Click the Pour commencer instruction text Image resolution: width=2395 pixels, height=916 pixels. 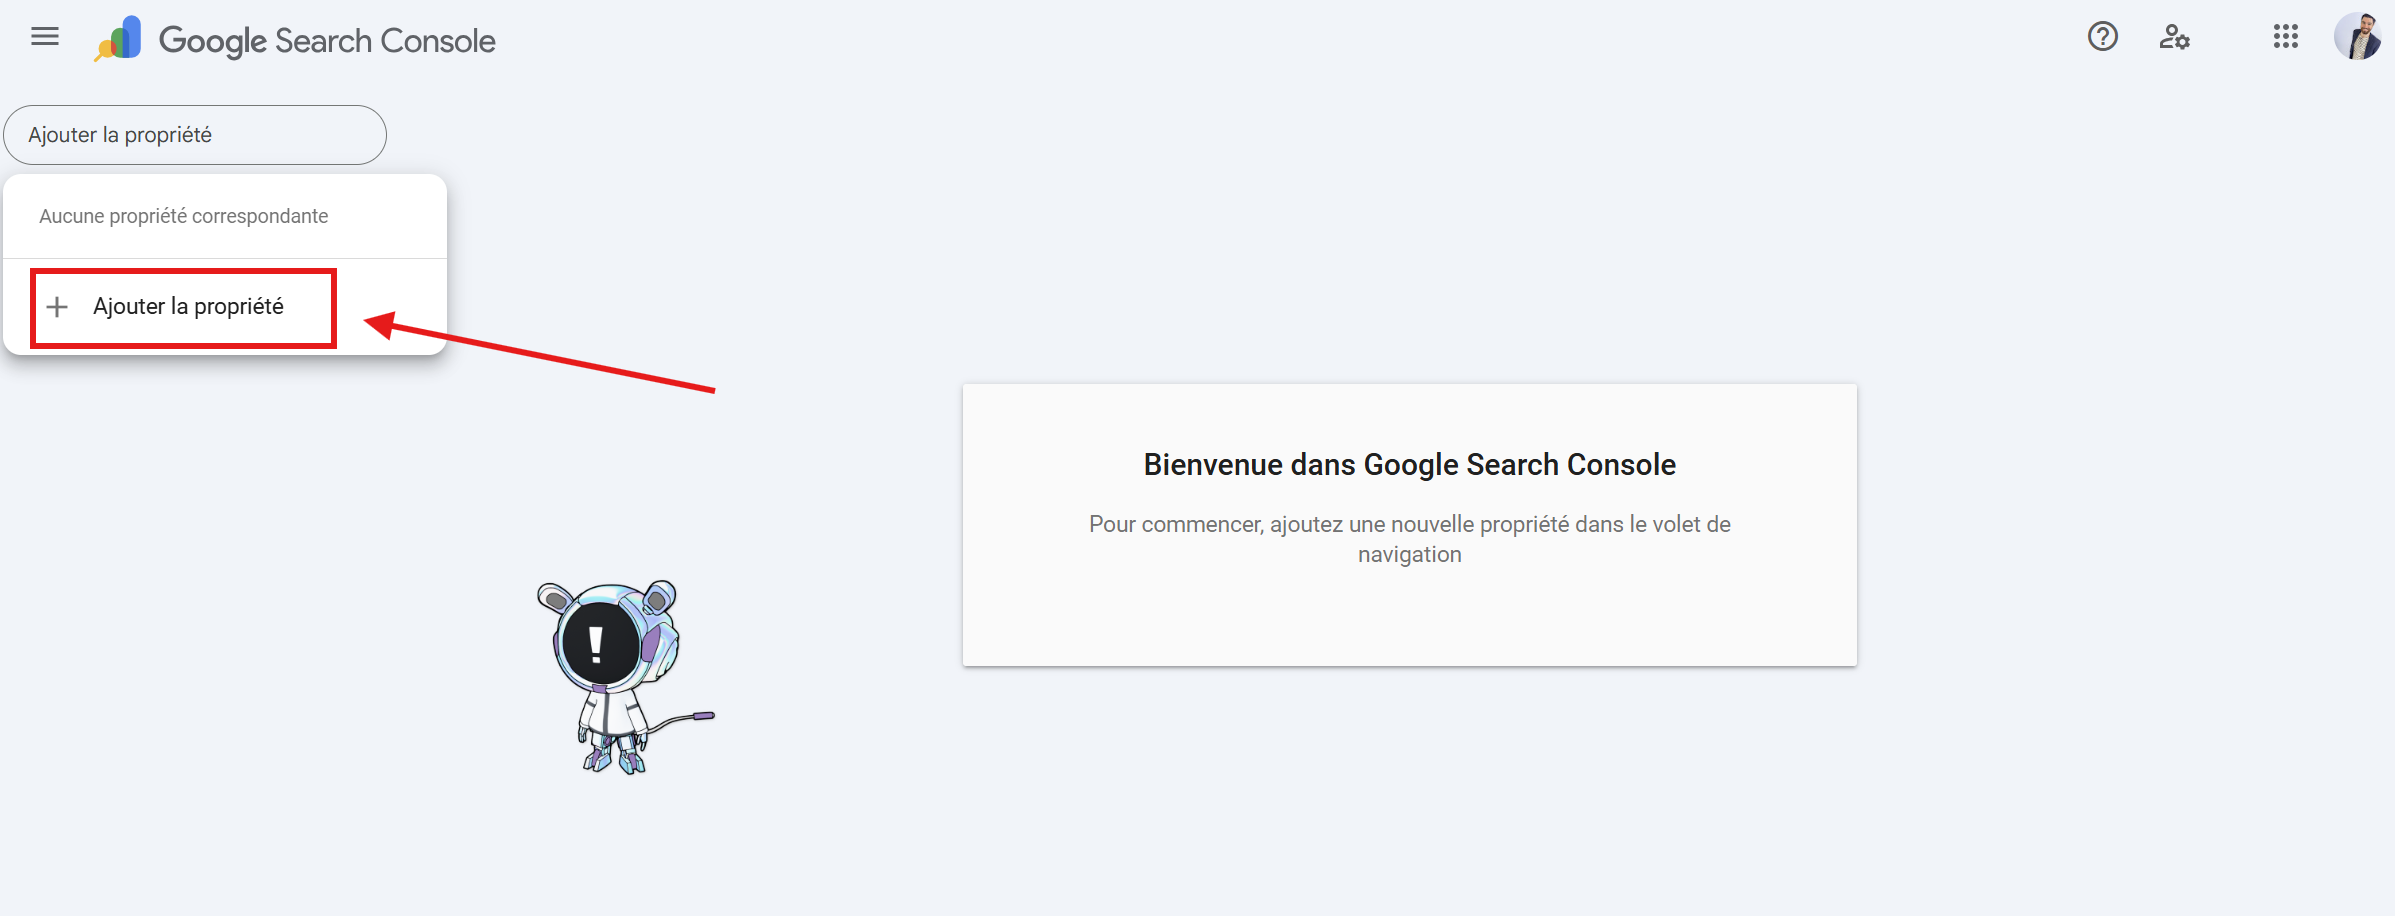[x=1409, y=539]
